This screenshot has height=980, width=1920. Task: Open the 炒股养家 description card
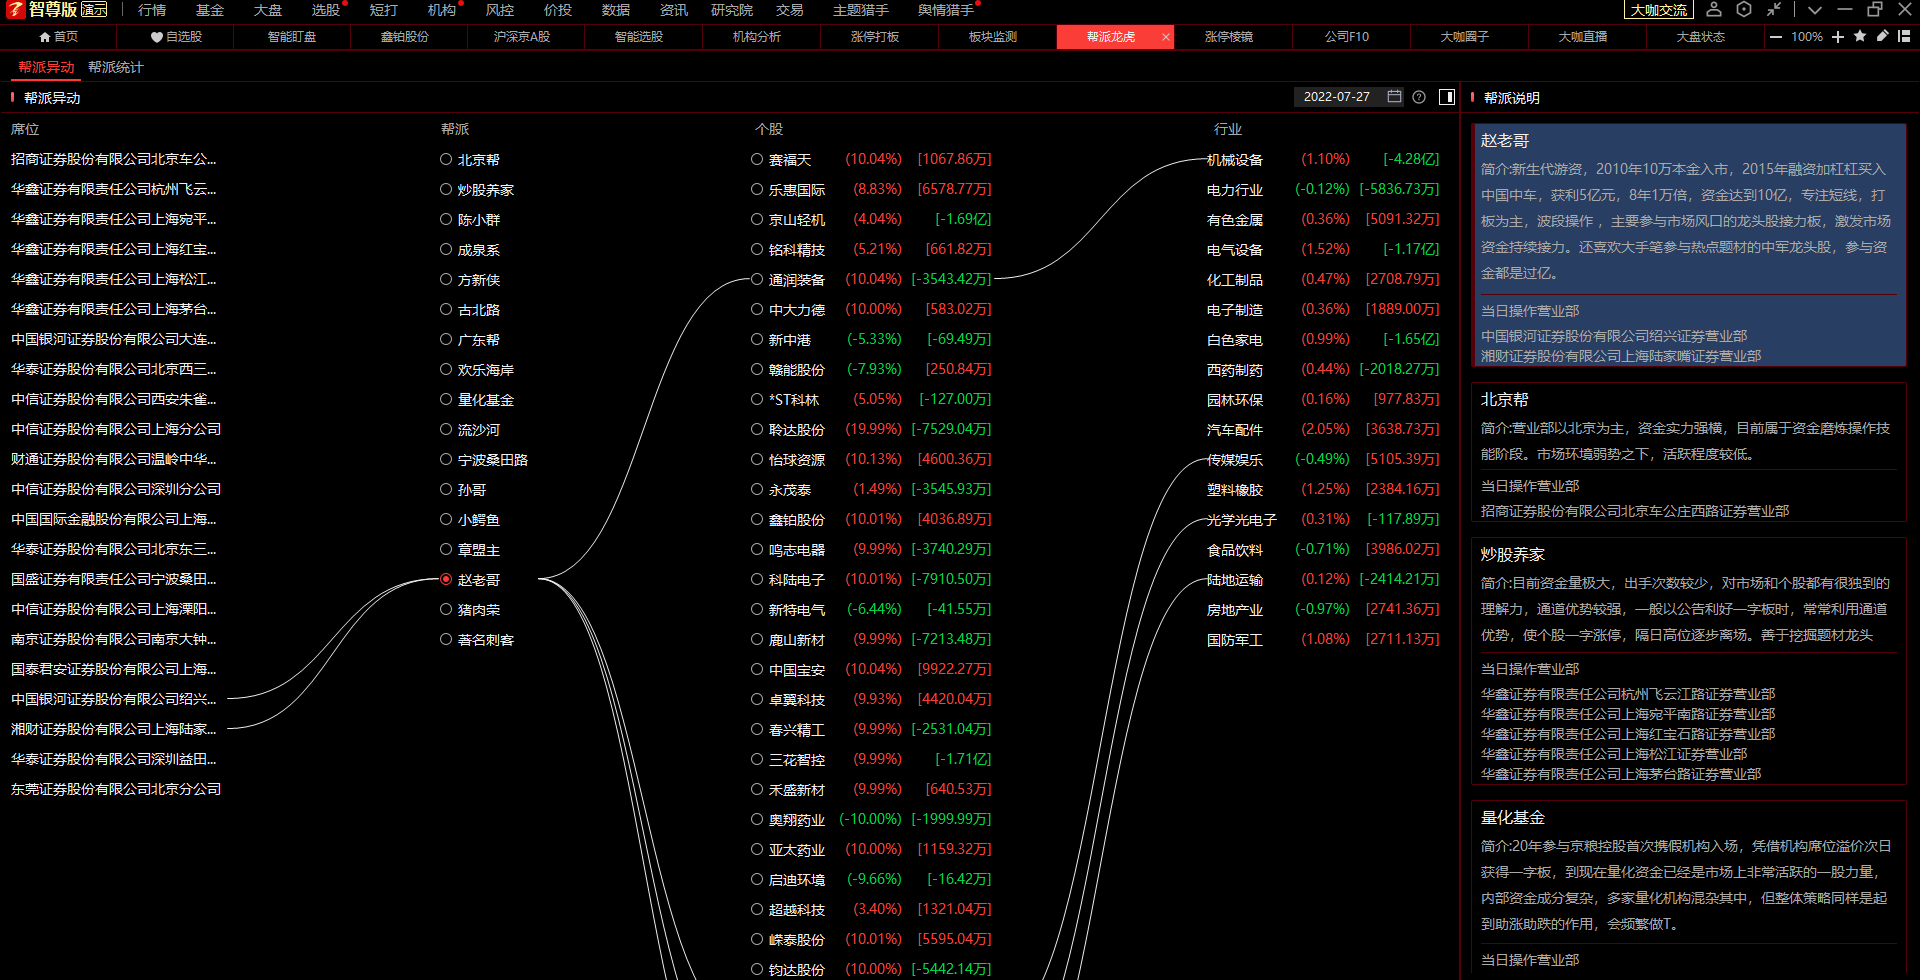pyautogui.click(x=1688, y=661)
